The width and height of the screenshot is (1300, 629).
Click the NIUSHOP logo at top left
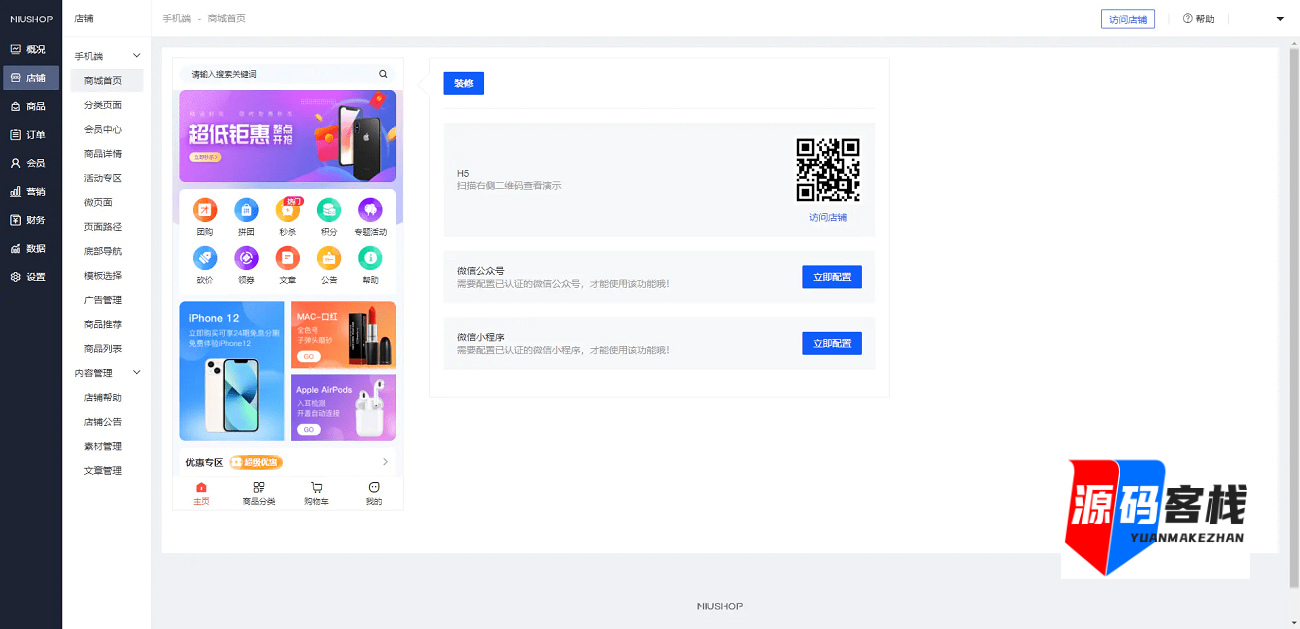pyautogui.click(x=30, y=19)
